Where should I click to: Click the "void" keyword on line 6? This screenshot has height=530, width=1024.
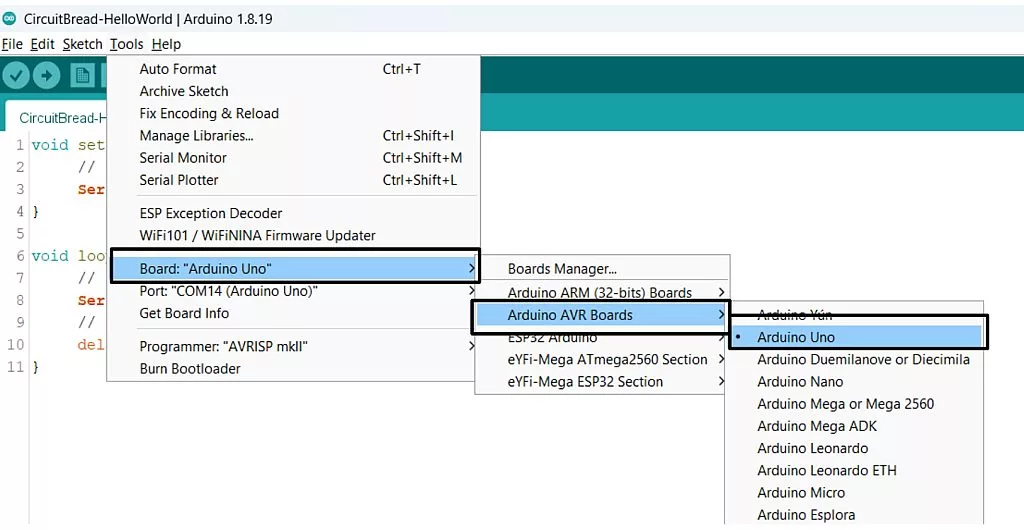click(50, 256)
